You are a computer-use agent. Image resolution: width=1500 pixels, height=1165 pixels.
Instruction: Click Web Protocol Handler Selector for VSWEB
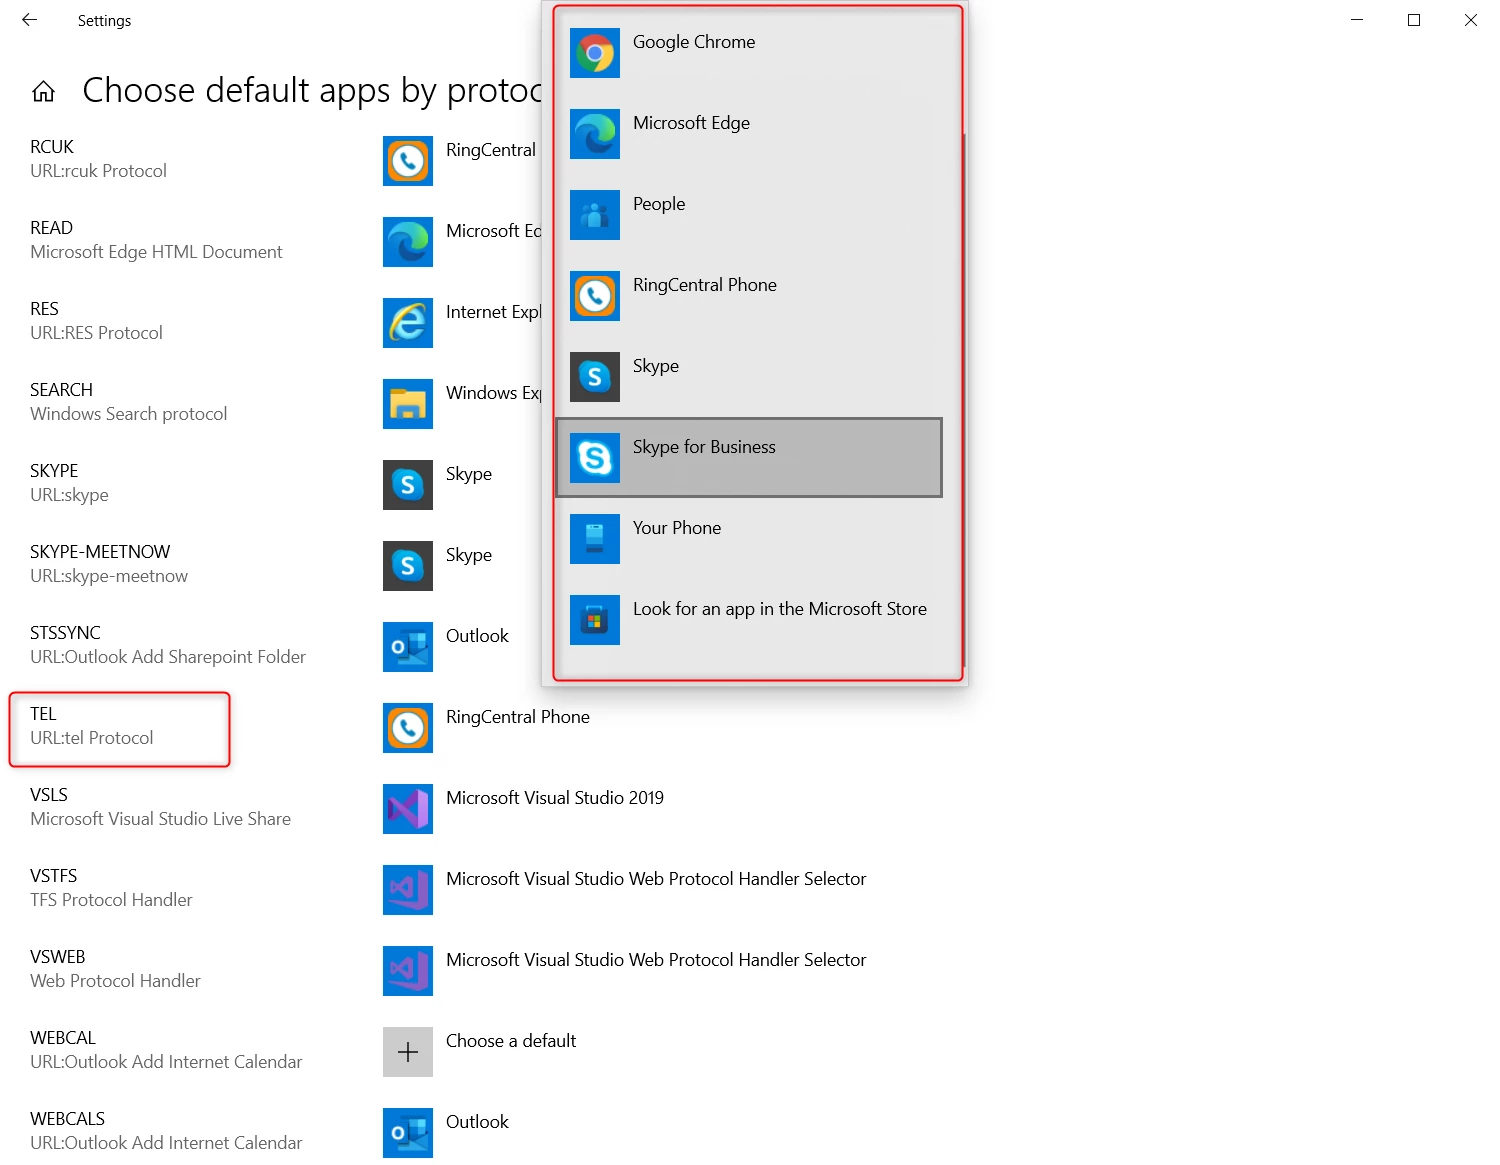pyautogui.click(x=656, y=960)
